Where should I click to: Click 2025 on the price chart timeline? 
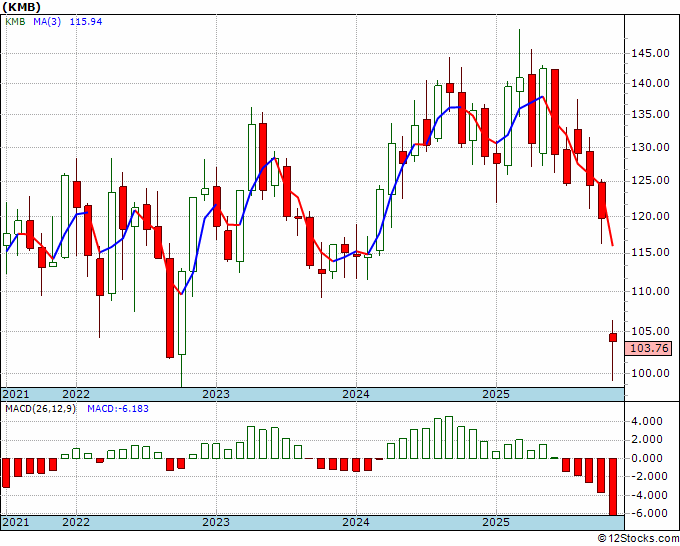(x=496, y=394)
